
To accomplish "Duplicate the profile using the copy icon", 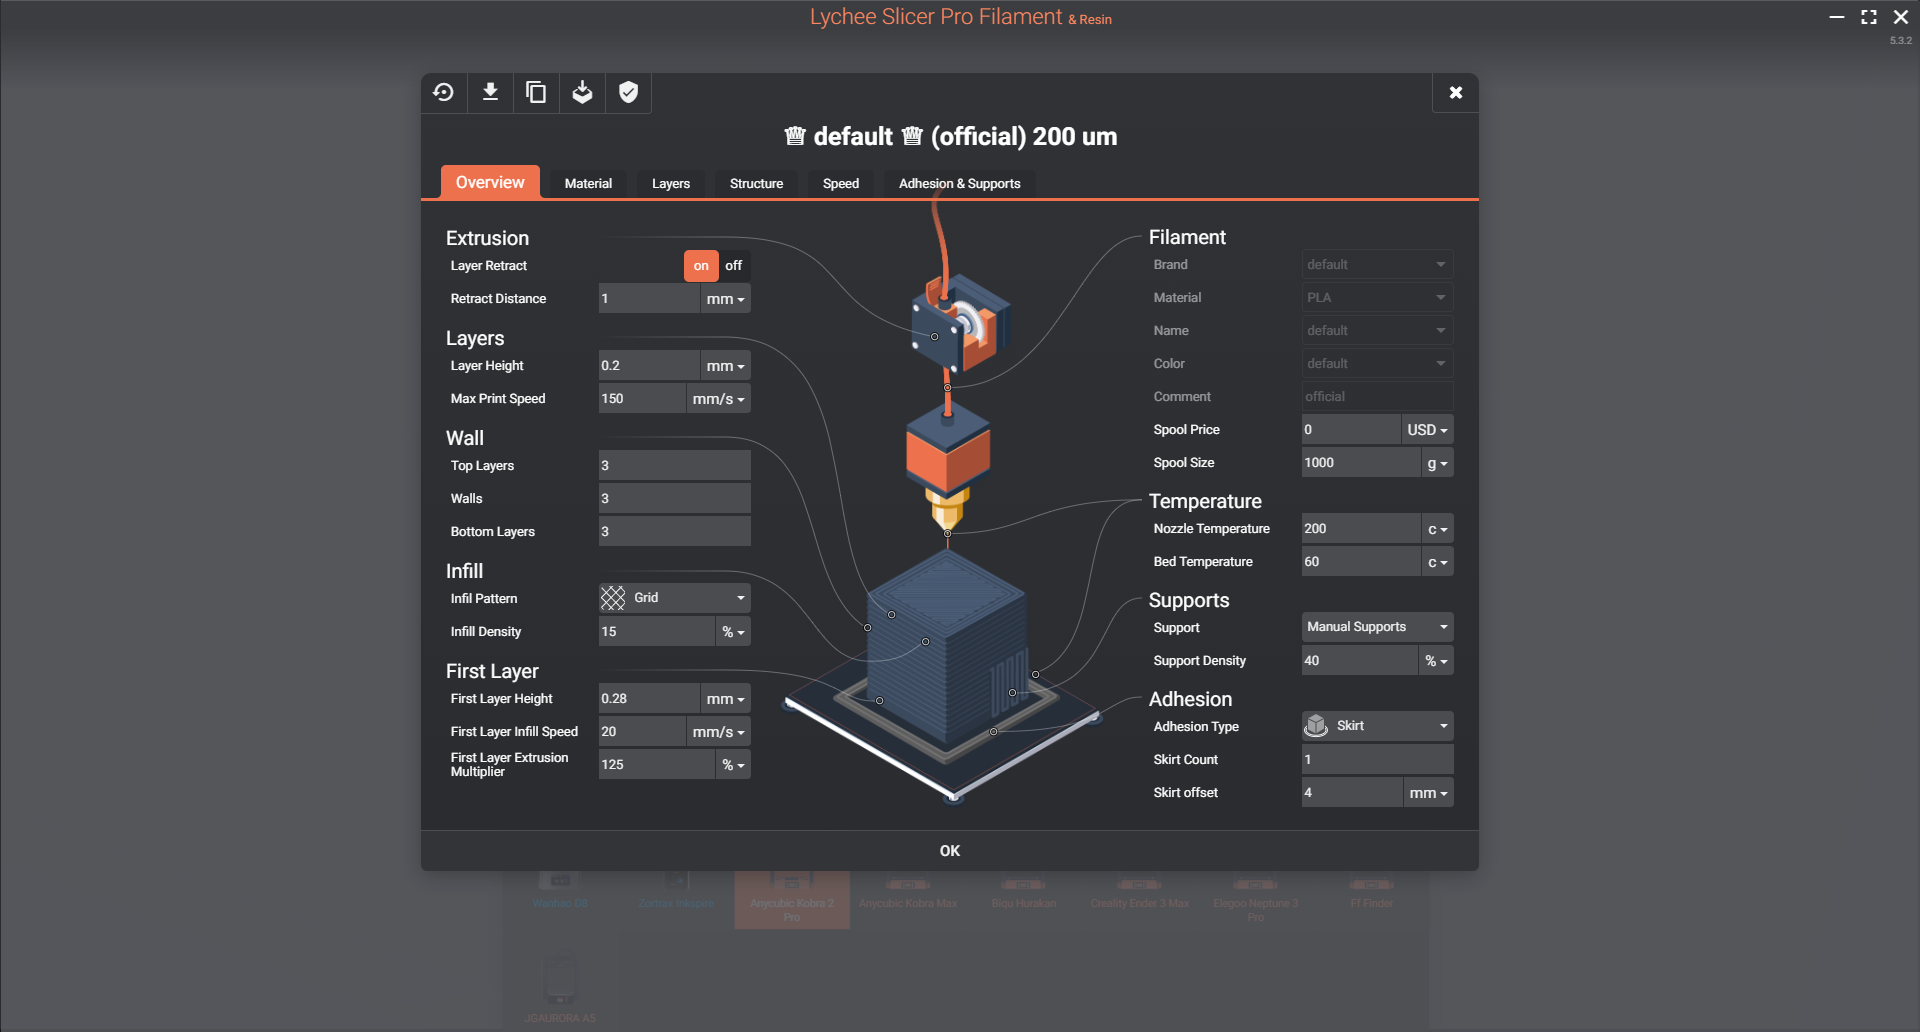I will (536, 92).
